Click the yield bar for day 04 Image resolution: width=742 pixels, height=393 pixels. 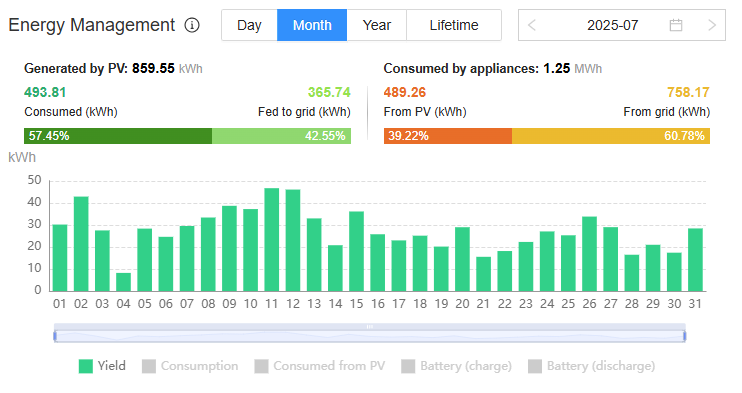point(124,282)
